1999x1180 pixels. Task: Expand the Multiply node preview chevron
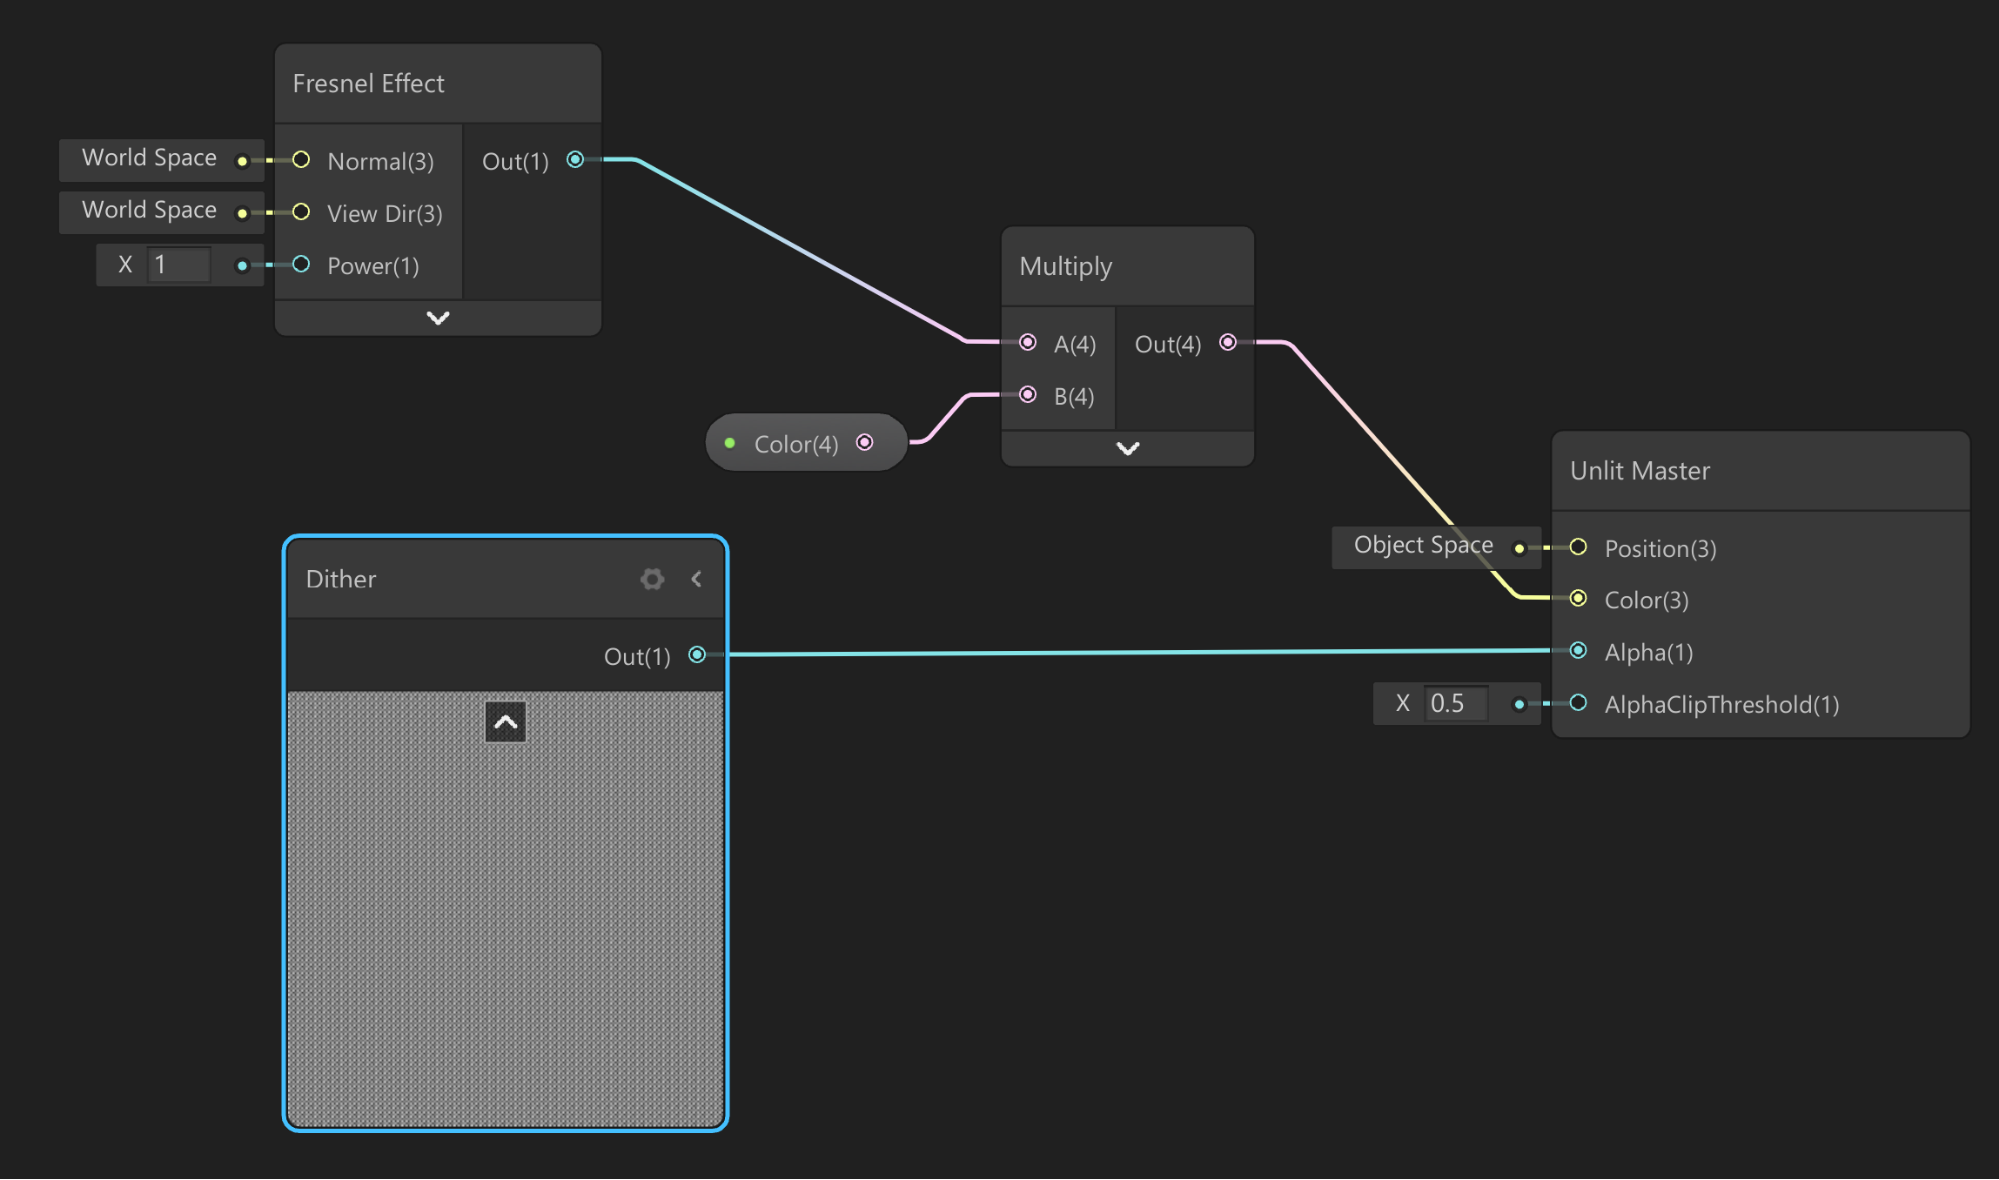click(1127, 448)
